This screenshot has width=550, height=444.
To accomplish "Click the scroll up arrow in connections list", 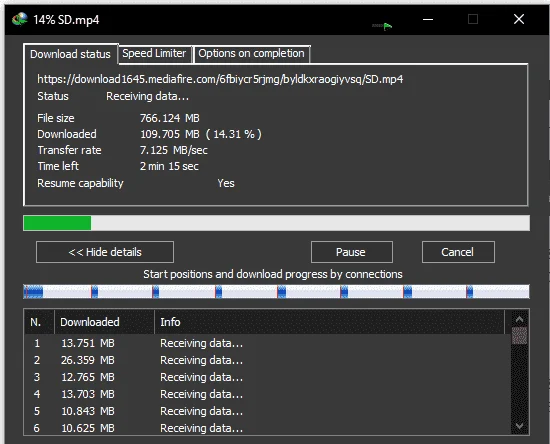I will click(x=519, y=319).
